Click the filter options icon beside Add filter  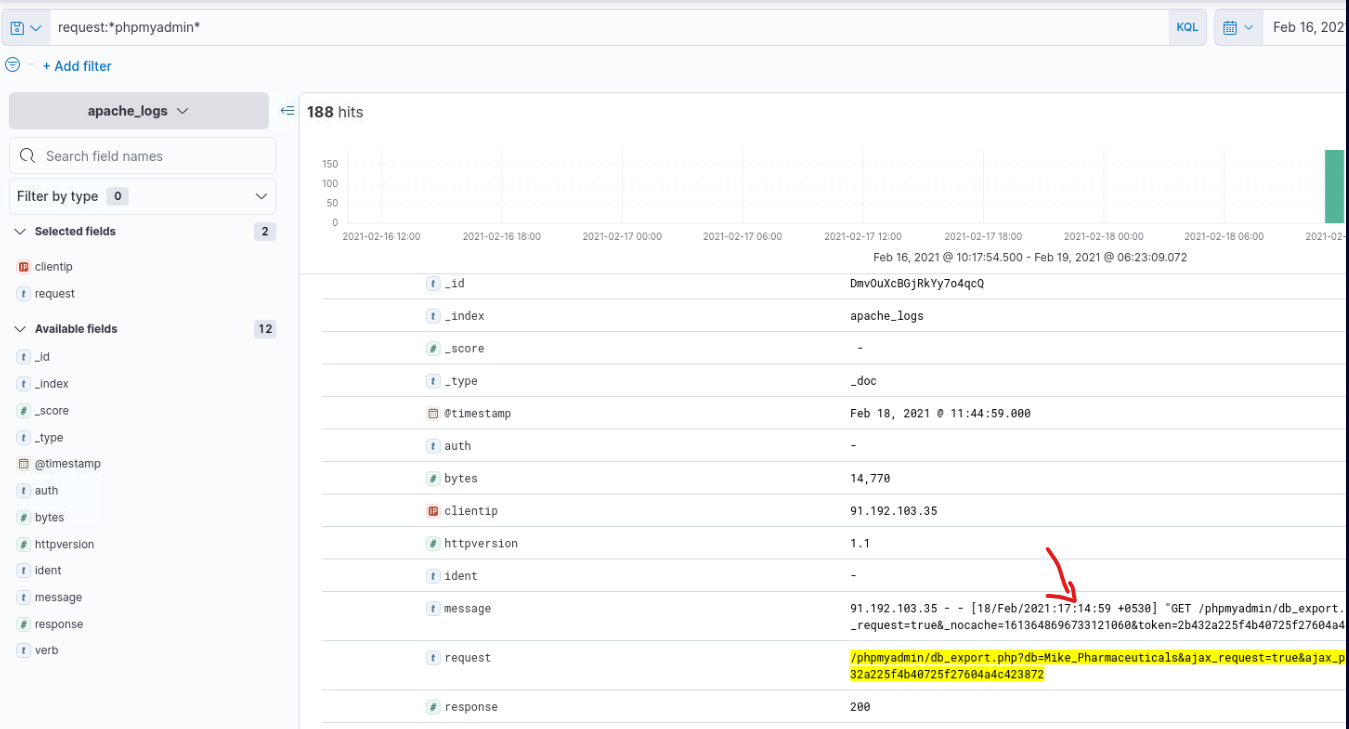pos(13,65)
